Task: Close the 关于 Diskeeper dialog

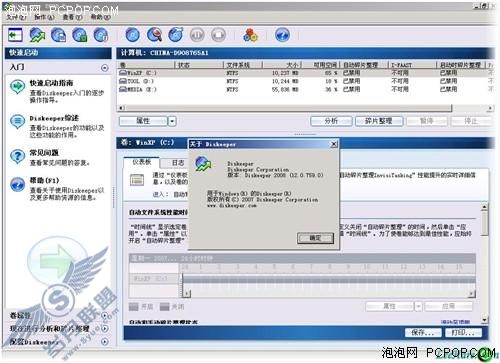Action: (x=333, y=144)
